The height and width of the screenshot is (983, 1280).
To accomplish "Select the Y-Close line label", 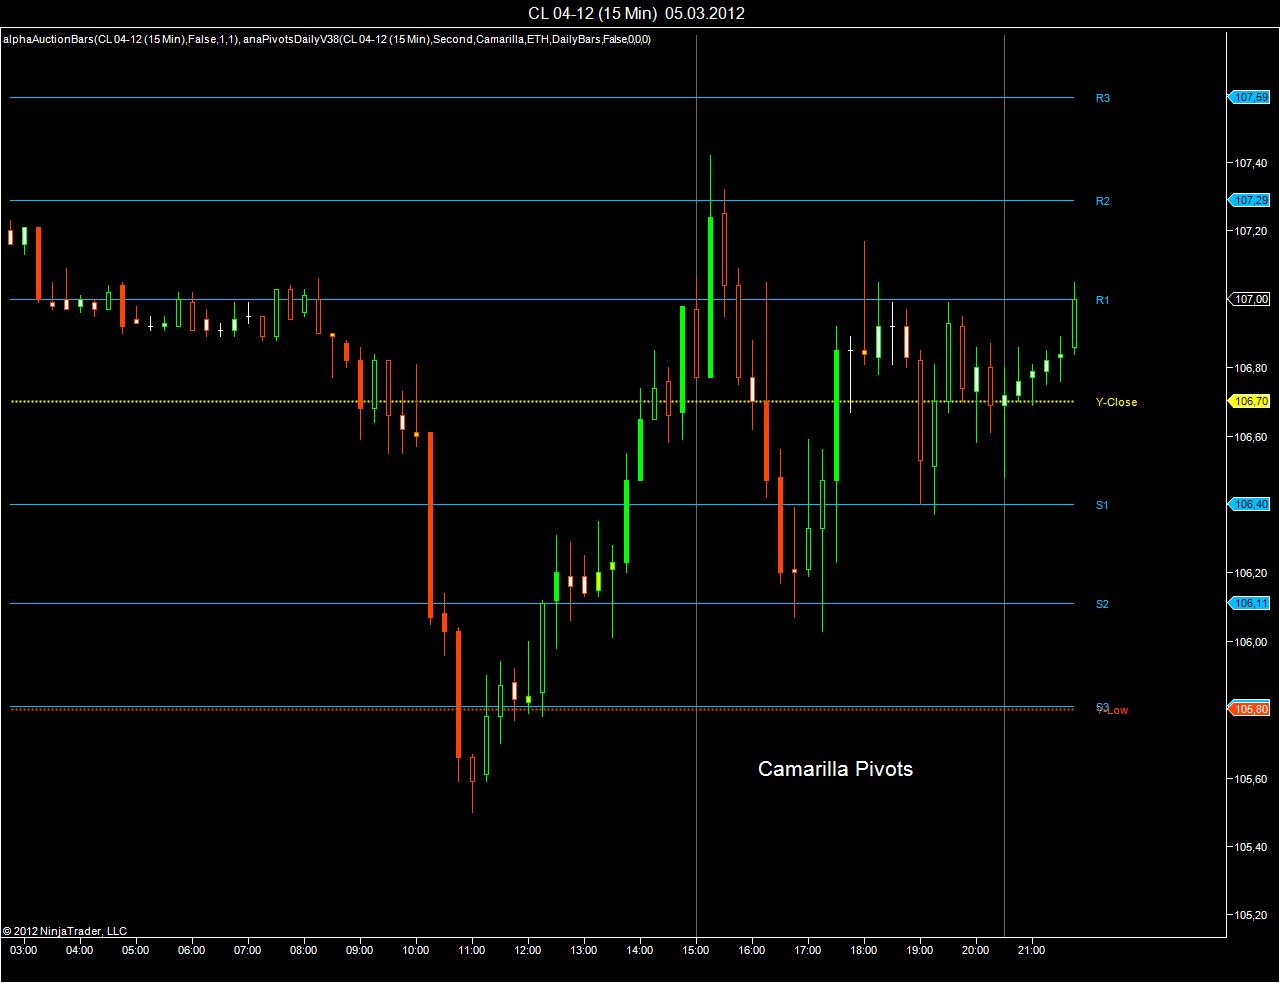I will coord(1116,402).
